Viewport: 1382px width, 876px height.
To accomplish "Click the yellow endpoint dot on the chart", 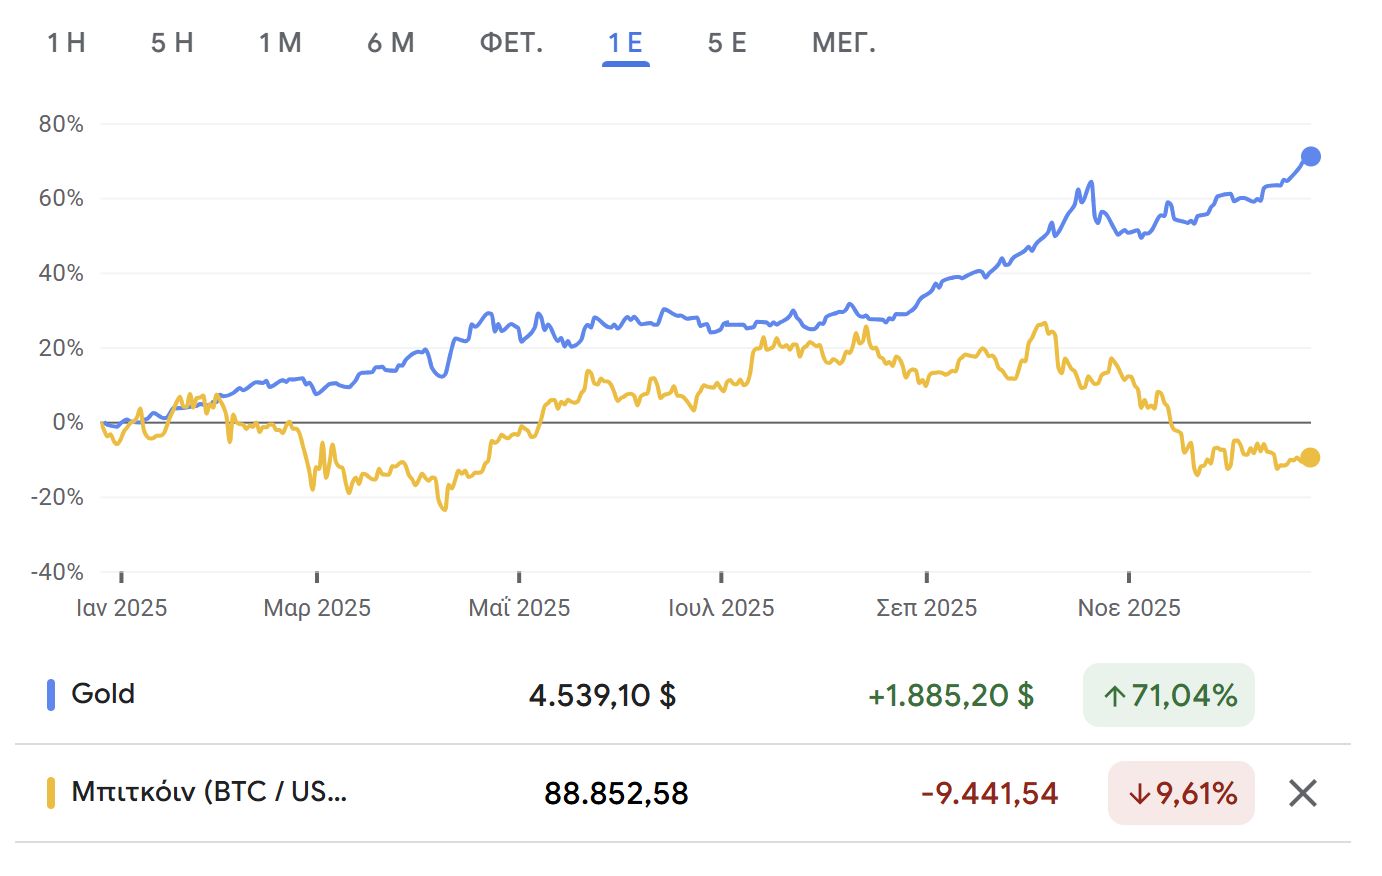I will 1309,457.
